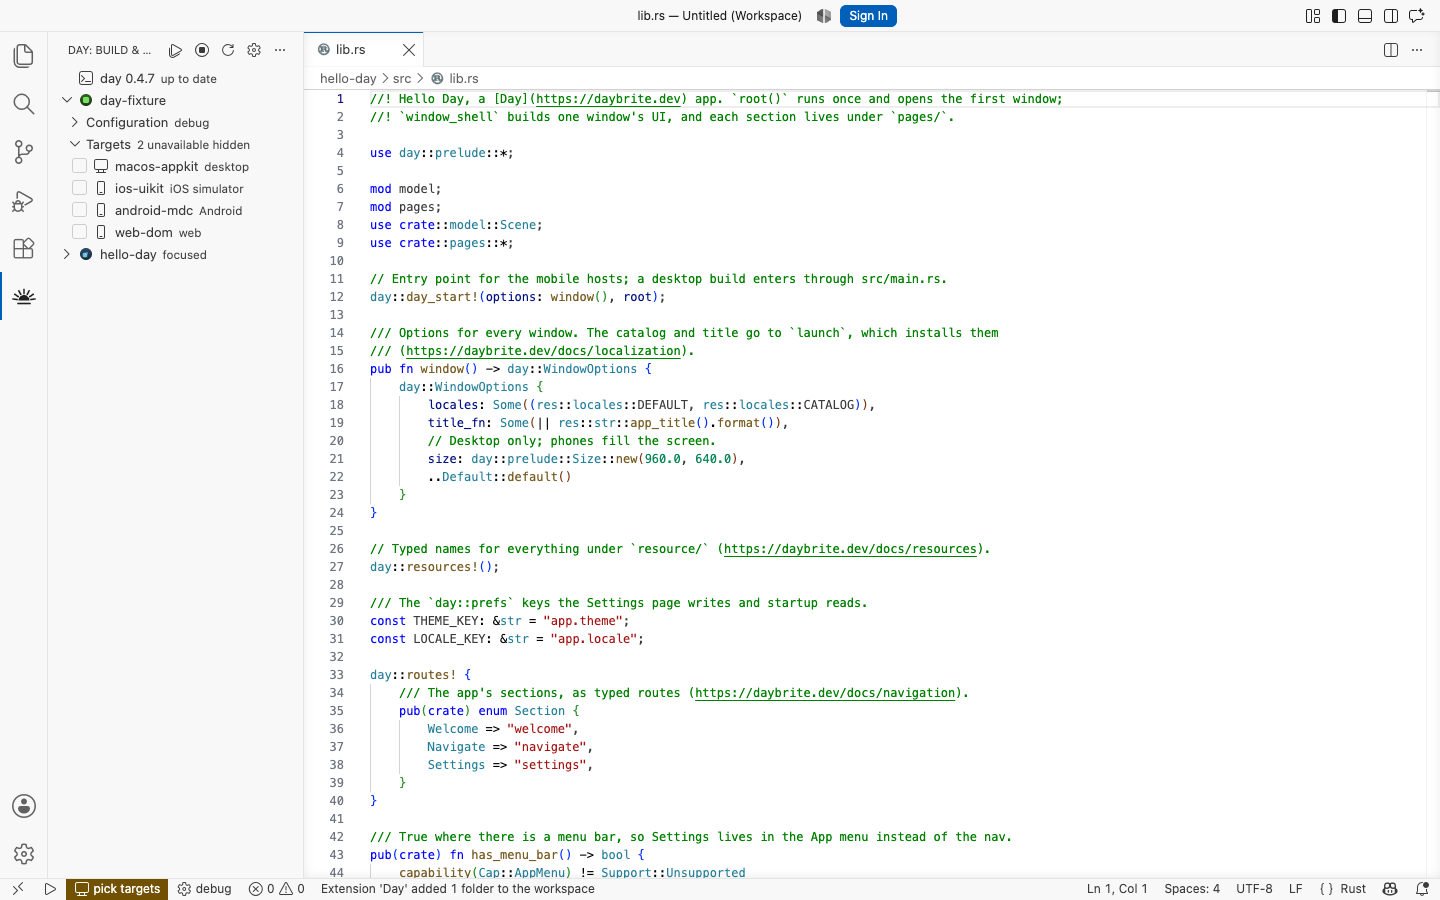Click the THEME_KEY constant on line 30

click(x=449, y=621)
